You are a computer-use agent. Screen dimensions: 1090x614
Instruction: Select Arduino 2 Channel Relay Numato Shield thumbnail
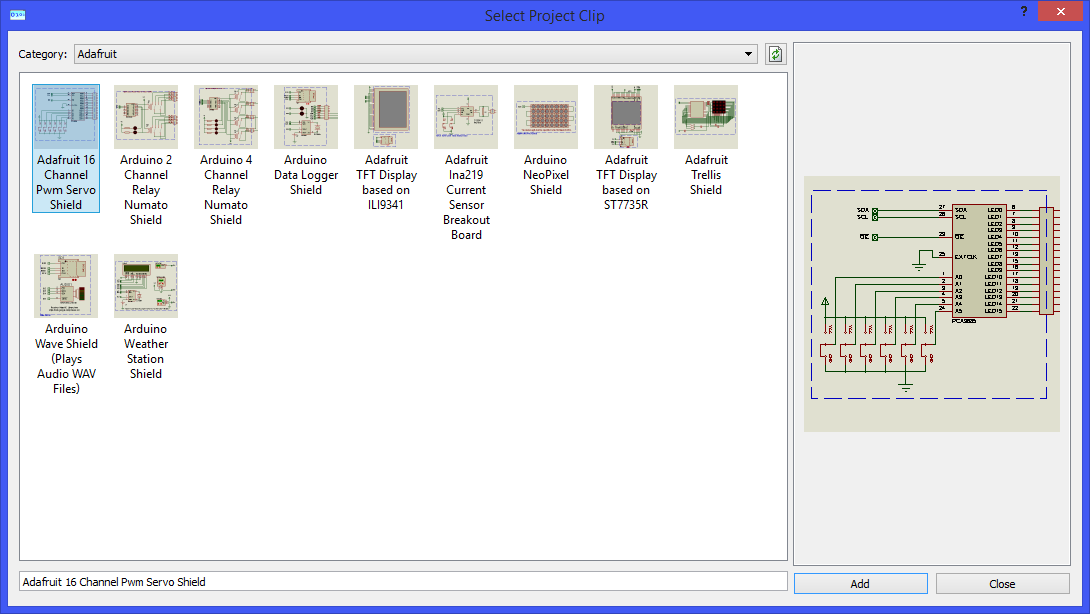click(146, 117)
